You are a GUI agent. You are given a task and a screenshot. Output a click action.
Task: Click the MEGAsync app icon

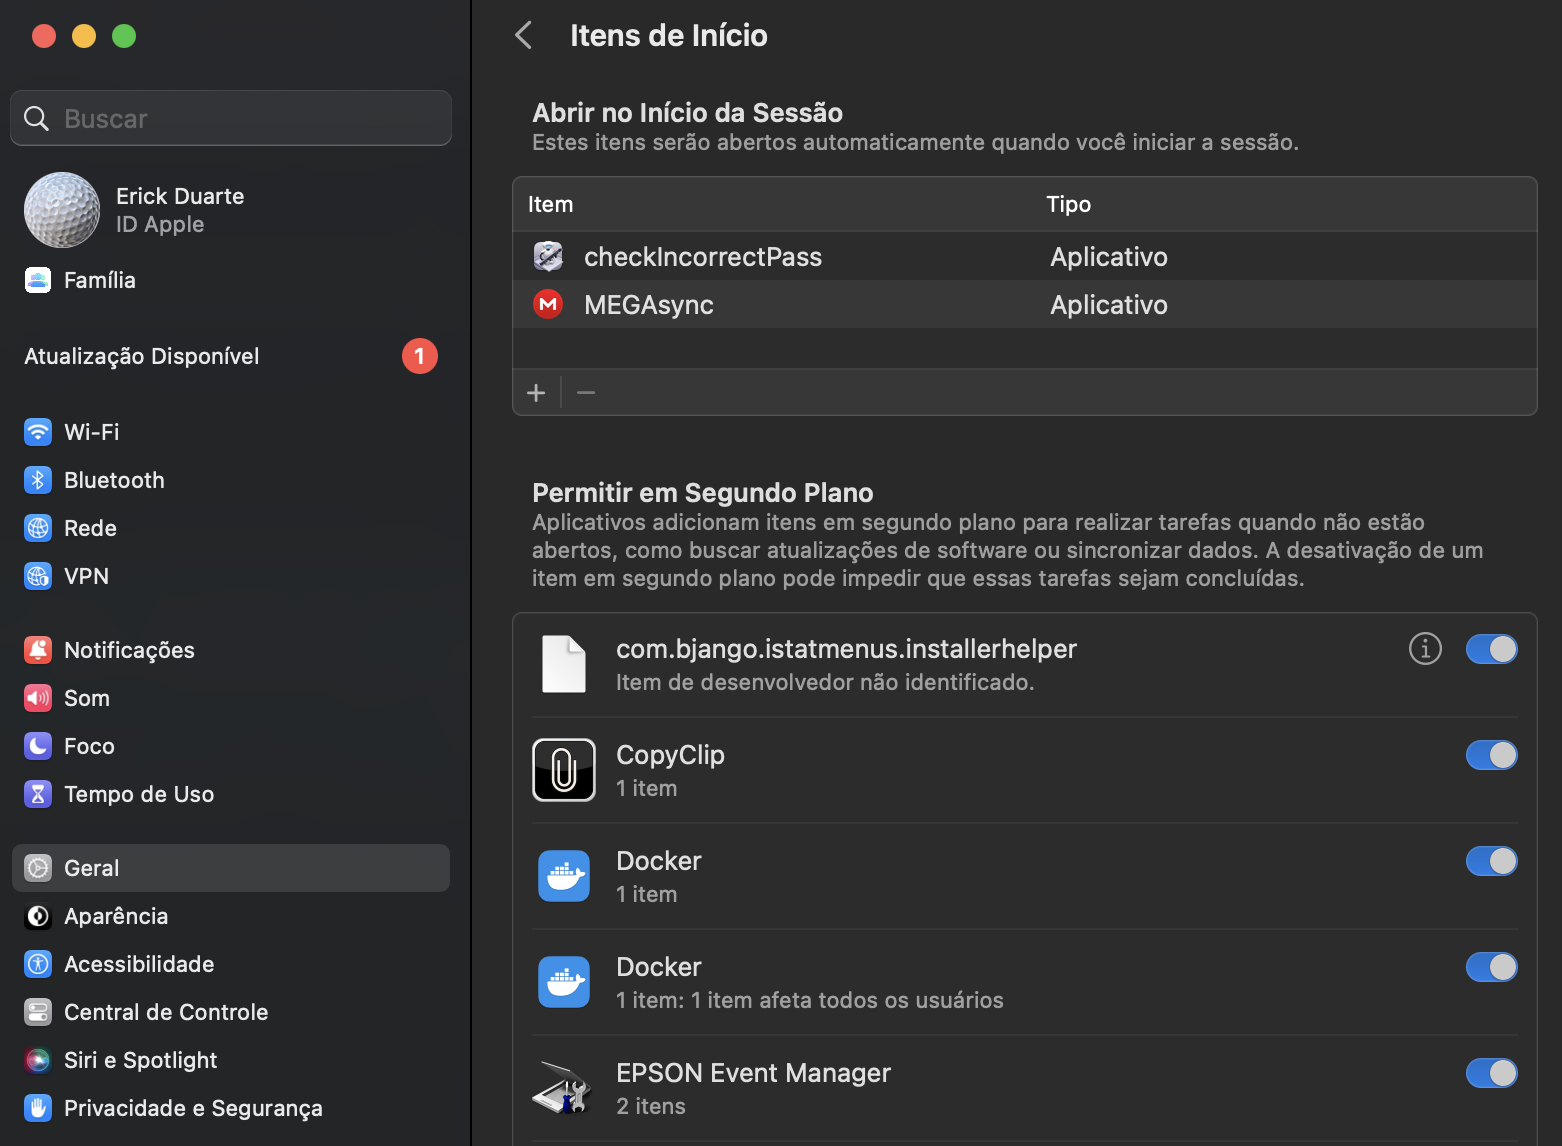click(x=548, y=304)
